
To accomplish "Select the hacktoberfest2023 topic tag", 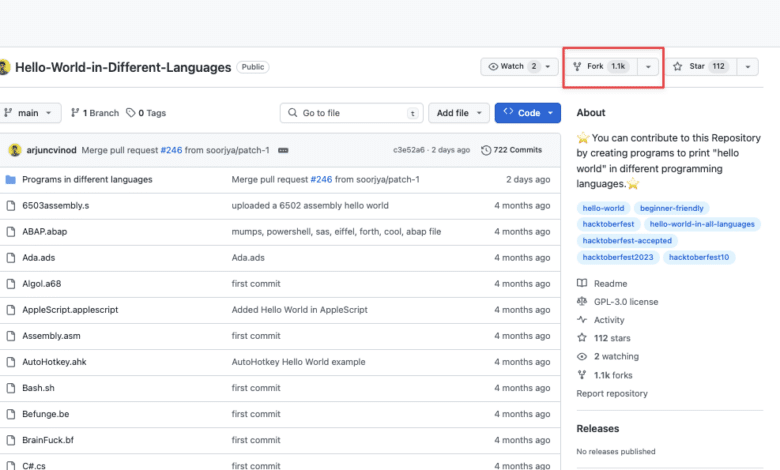I will click(x=618, y=257).
